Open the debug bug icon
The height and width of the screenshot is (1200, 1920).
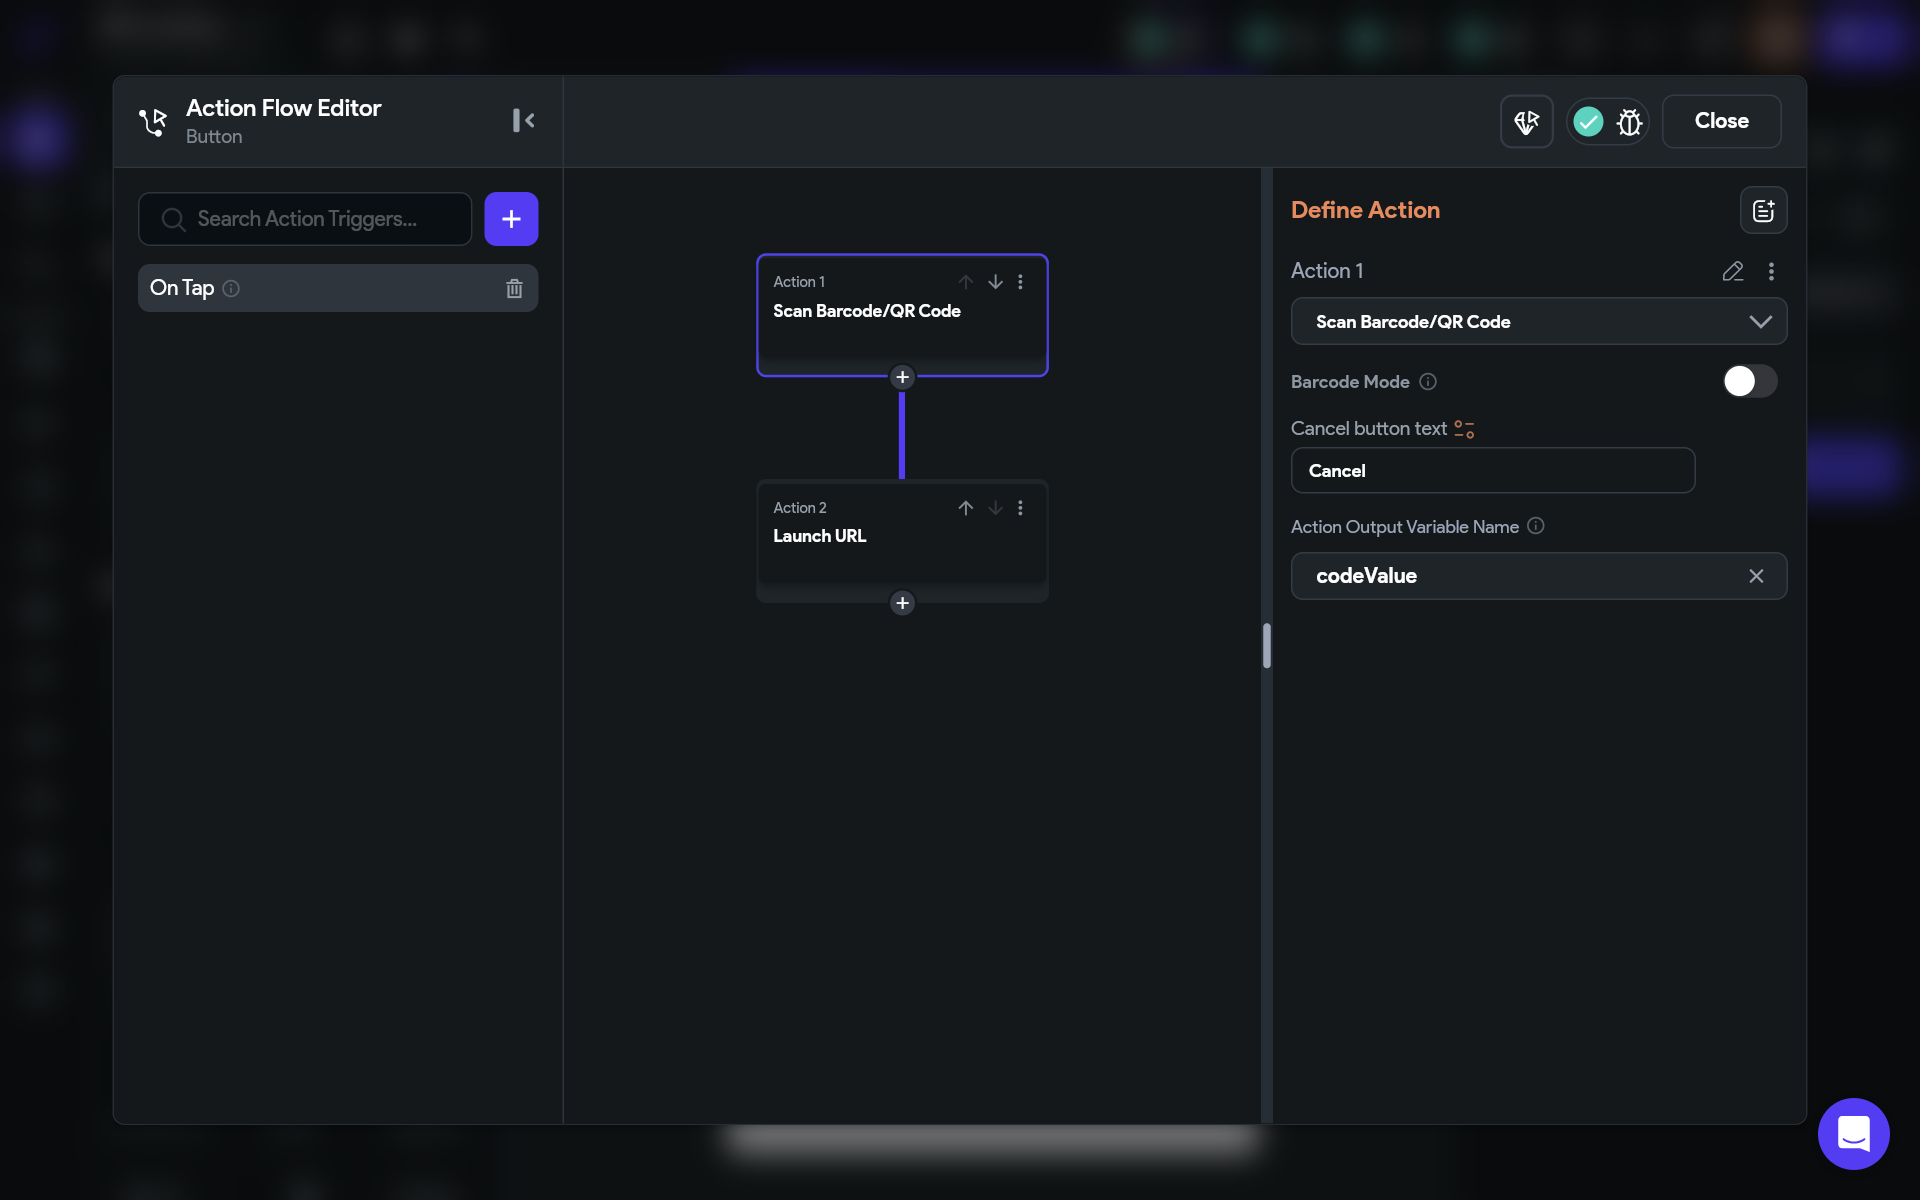(1629, 122)
